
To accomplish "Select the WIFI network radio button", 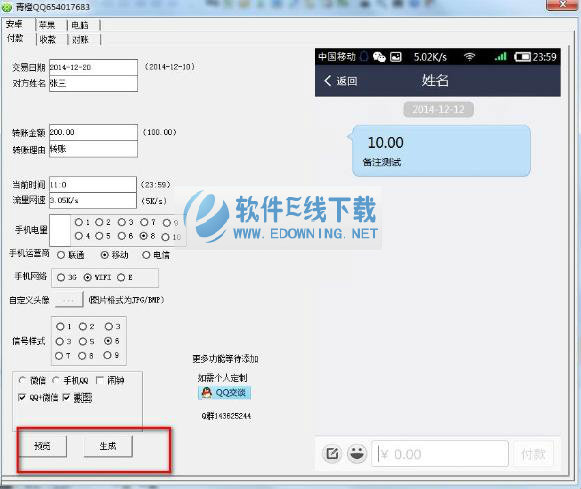I will 87,277.
